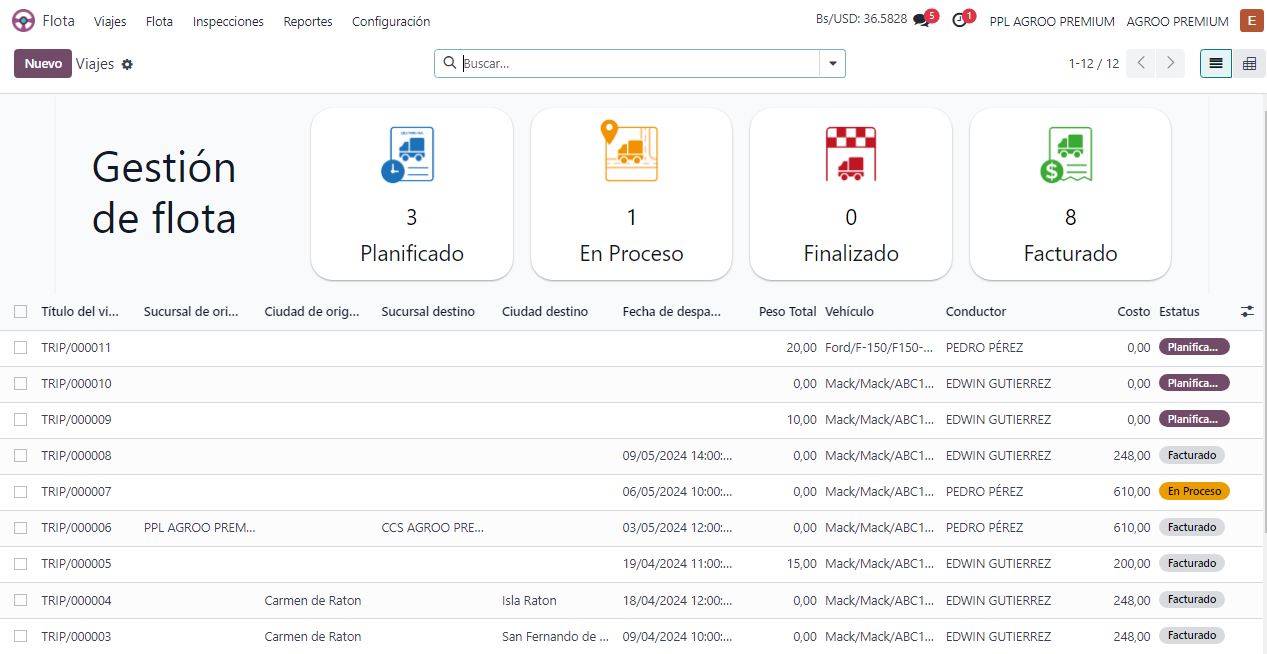This screenshot has width=1267, height=654.
Task: Click the En Proceso map truck icon
Action: [630, 152]
